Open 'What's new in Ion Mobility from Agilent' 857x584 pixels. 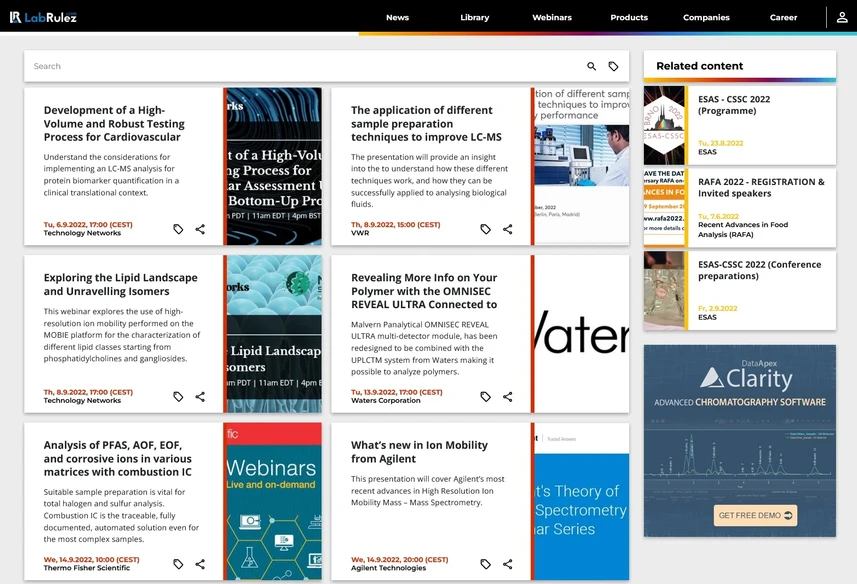click(x=419, y=452)
